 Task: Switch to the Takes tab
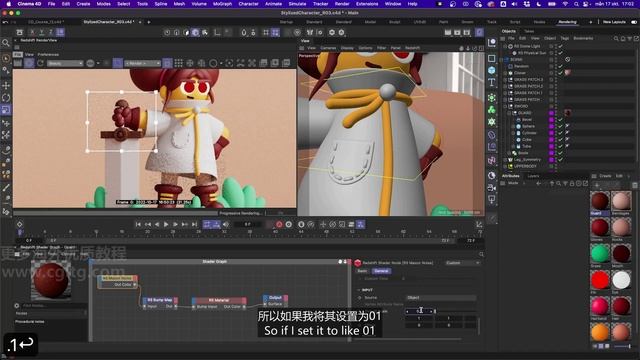[x=529, y=31]
